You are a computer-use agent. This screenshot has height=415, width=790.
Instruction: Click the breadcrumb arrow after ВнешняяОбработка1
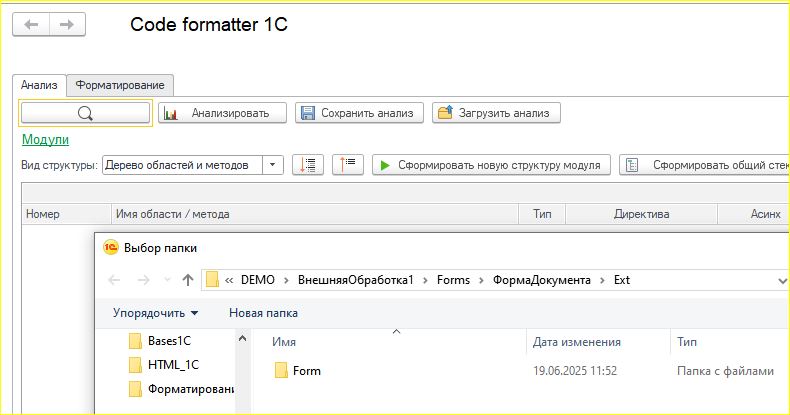(425, 281)
